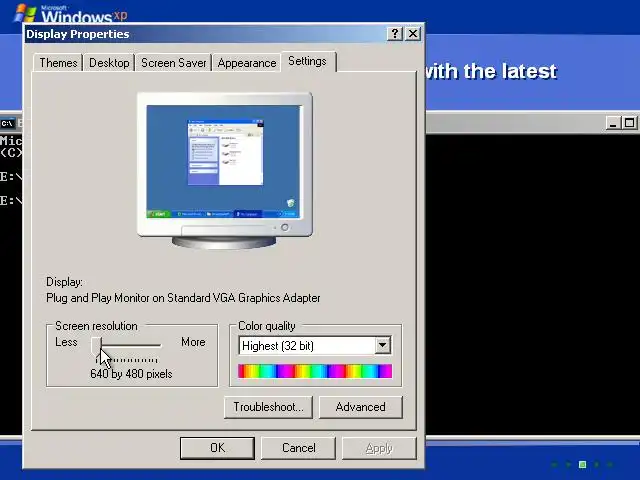Click the greyed-out Apply button

point(379,448)
